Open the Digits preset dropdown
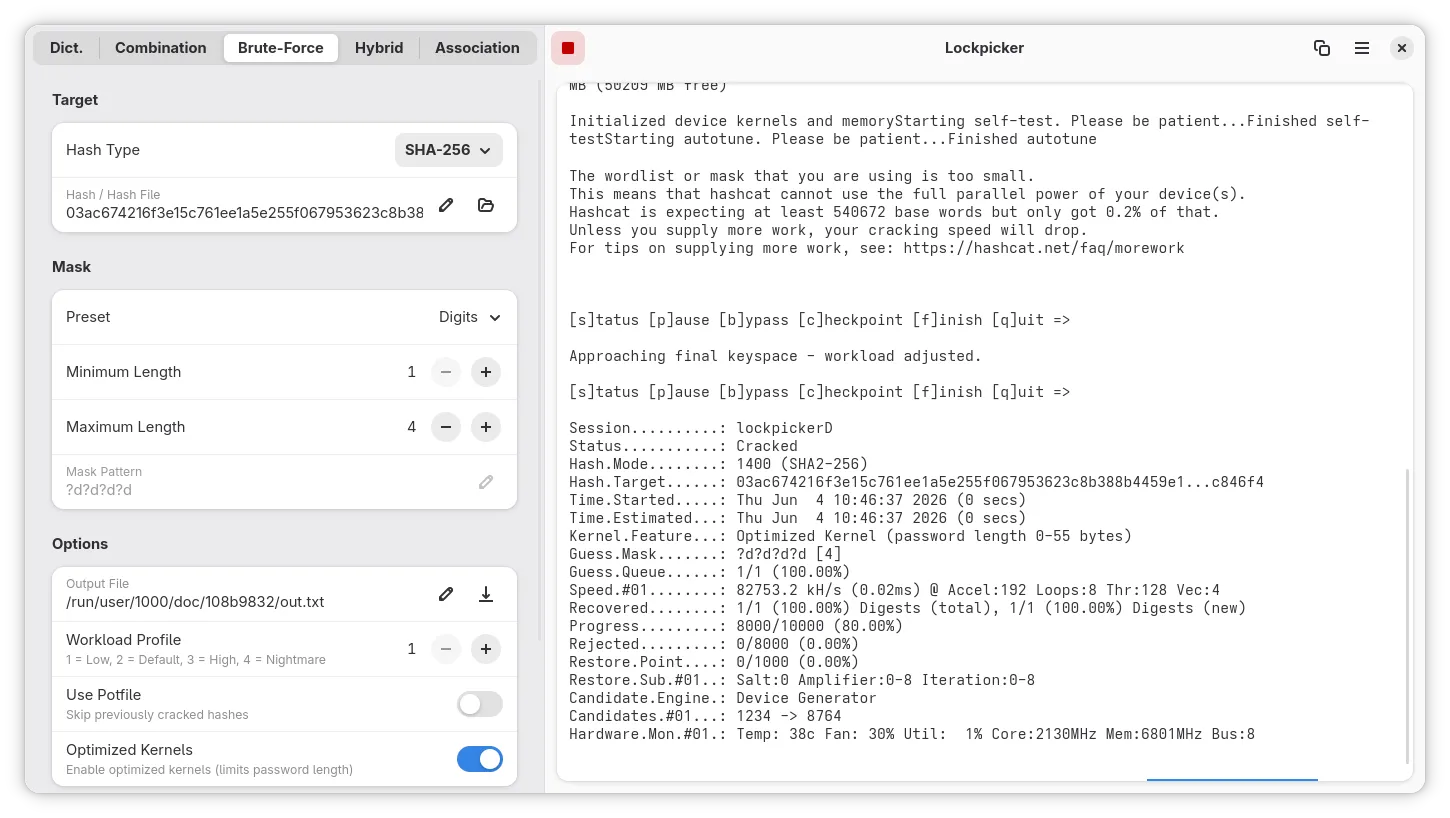This screenshot has height=818, width=1450. pyautogui.click(x=469, y=317)
